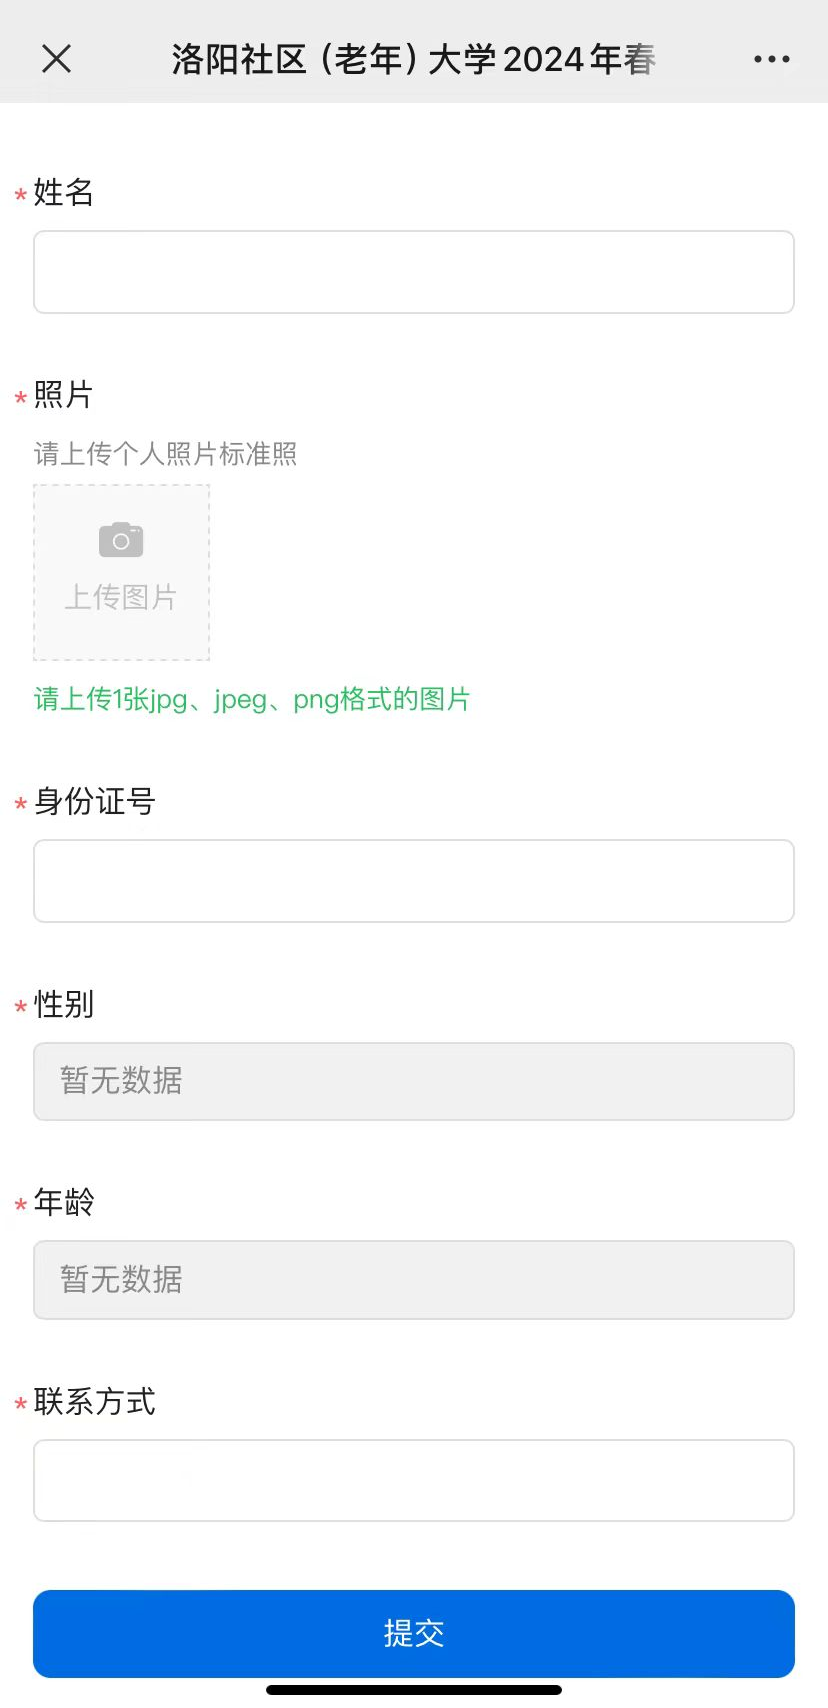Close the registration form with the X icon
This screenshot has width=828, height=1708.
(x=57, y=59)
